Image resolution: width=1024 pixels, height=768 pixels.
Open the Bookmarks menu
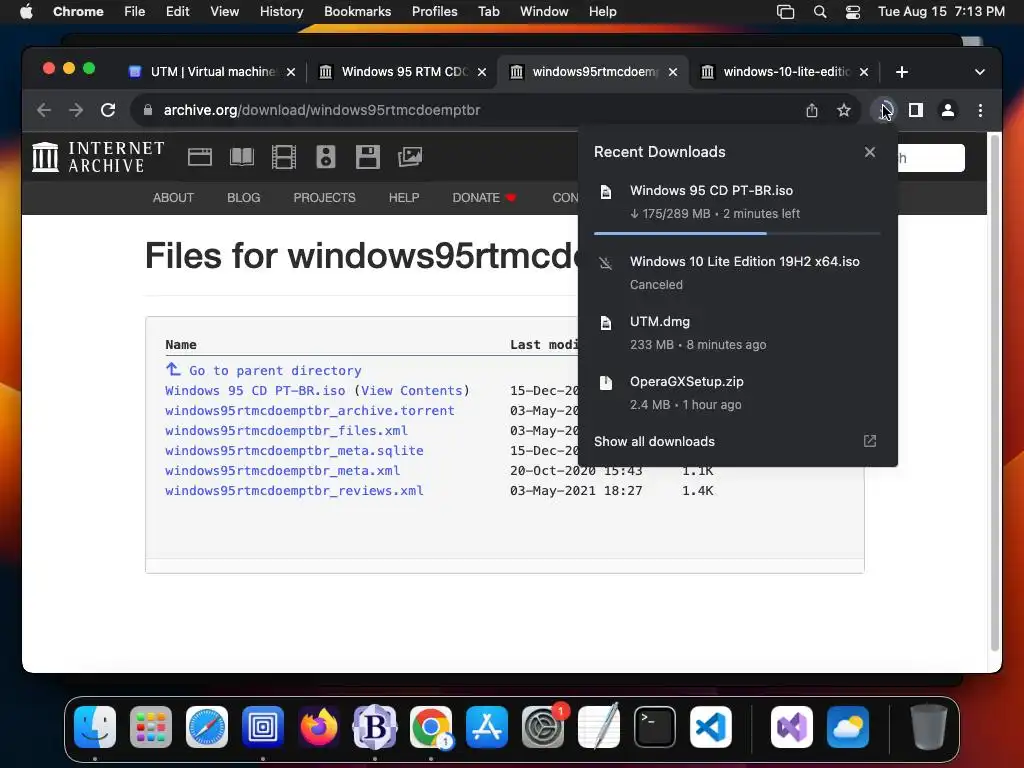[357, 12]
